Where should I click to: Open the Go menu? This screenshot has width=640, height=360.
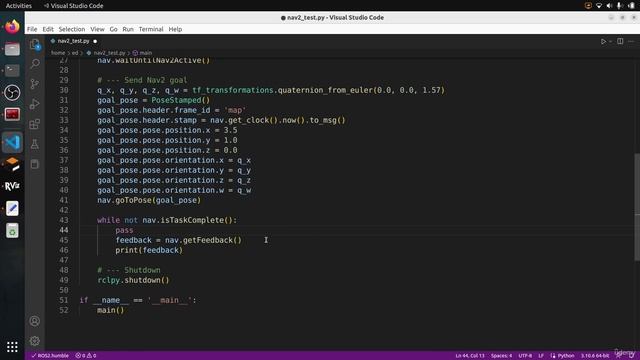pos(113,29)
